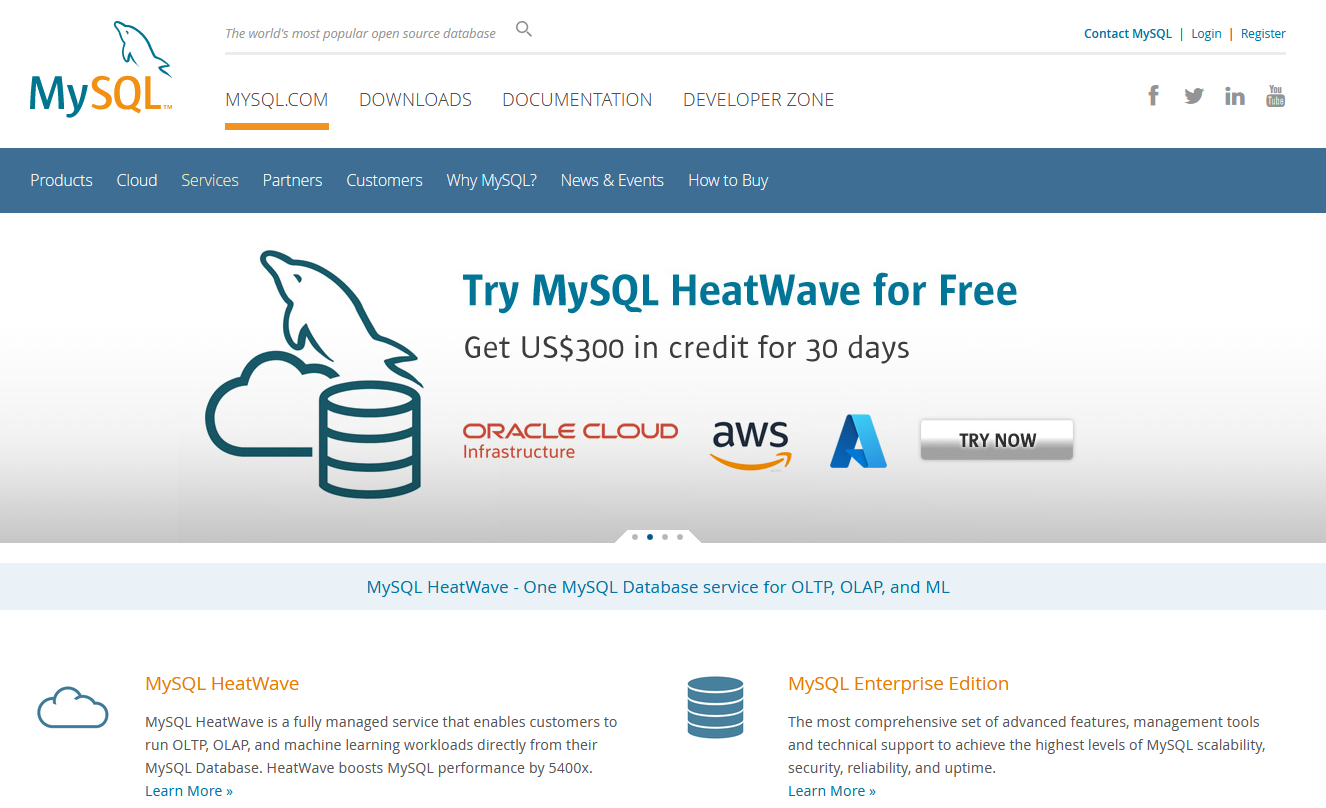This screenshot has width=1326, height=808.
Task: Click the dolphin cloud database illustration
Action: point(314,373)
